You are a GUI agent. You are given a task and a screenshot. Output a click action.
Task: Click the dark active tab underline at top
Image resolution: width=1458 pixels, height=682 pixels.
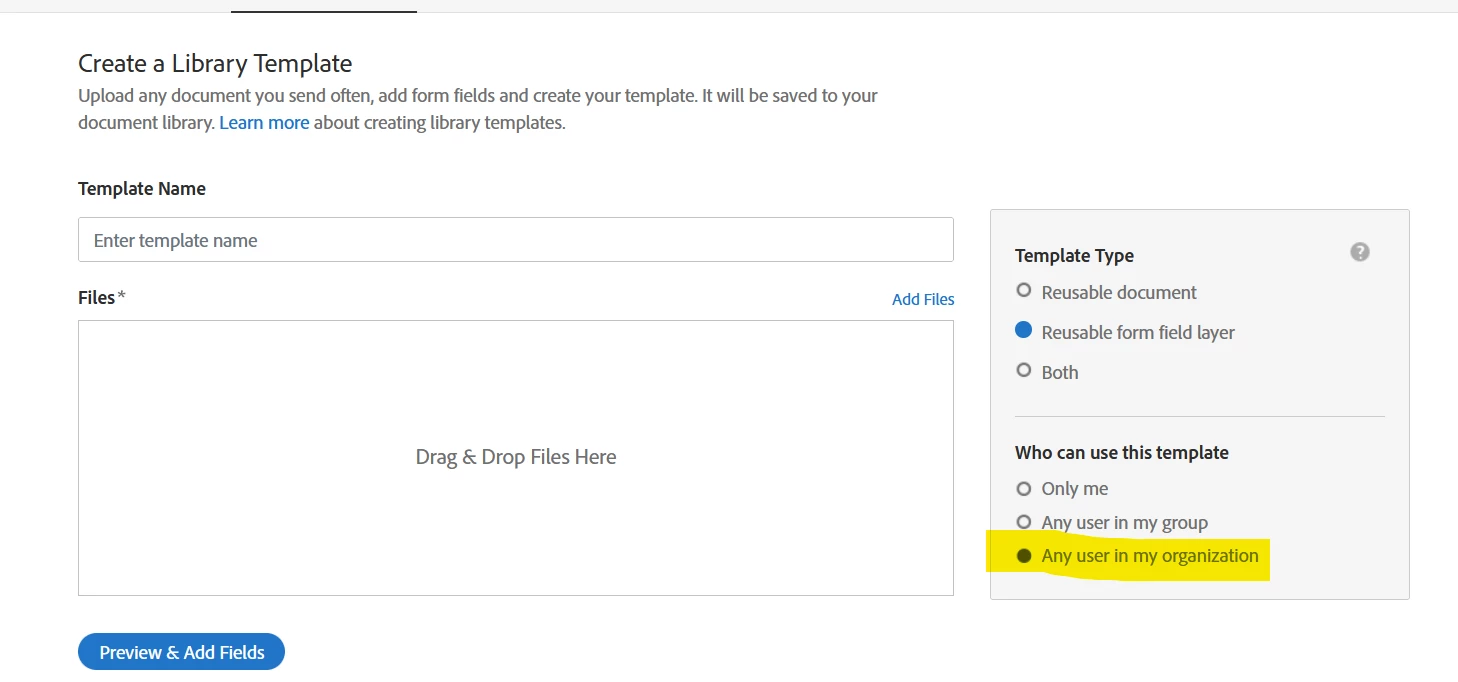[323, 11]
